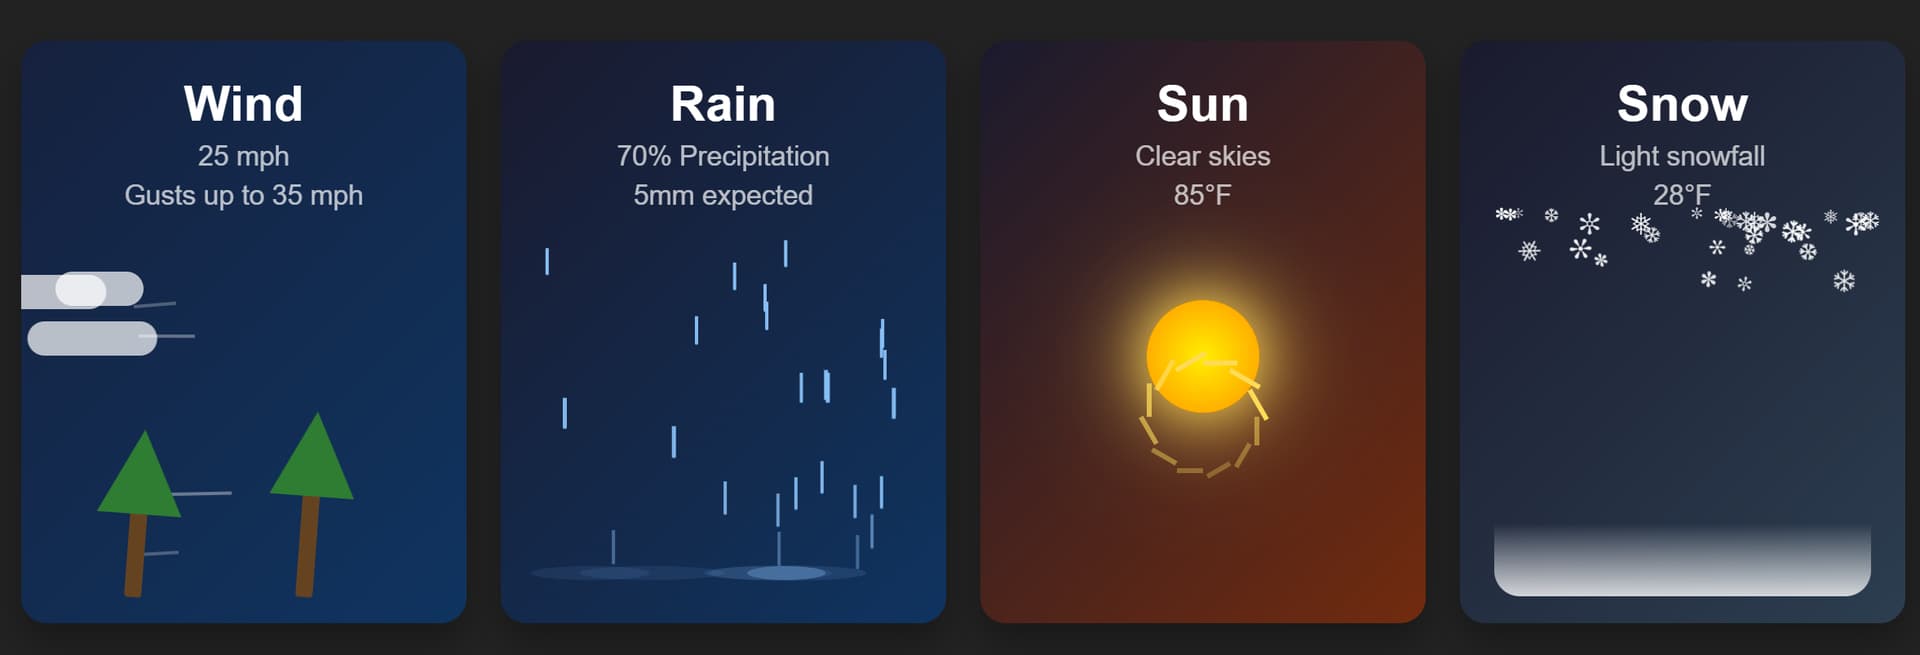Click the 85°F temperature reading

click(x=1203, y=195)
